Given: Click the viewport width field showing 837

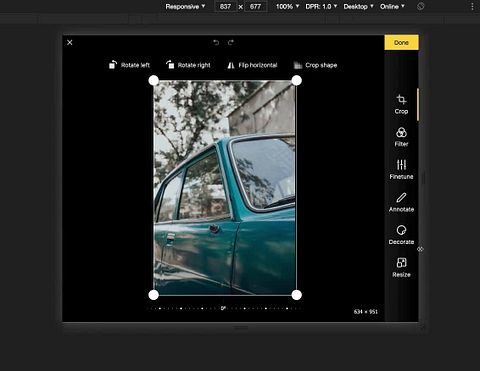Looking at the screenshot, I should pos(226,6).
